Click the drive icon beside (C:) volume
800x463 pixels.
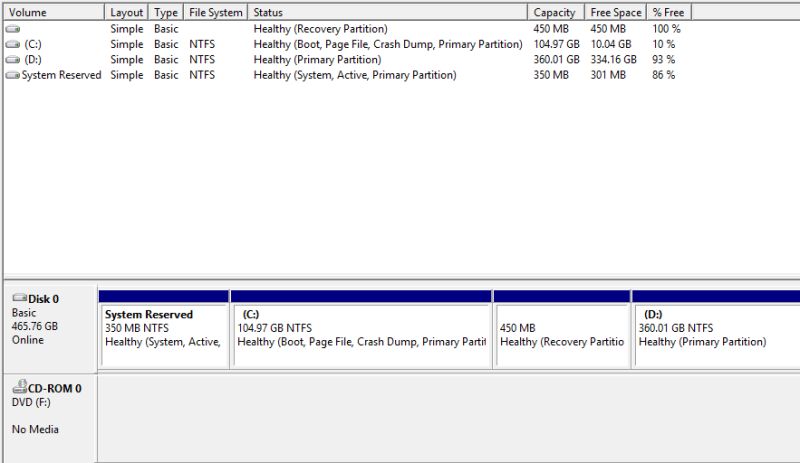13,44
